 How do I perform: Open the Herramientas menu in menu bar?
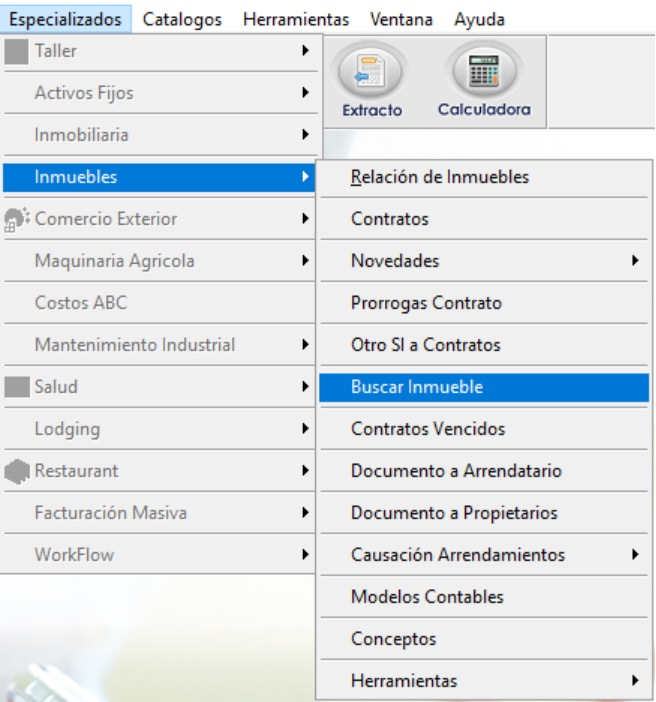[296, 19]
